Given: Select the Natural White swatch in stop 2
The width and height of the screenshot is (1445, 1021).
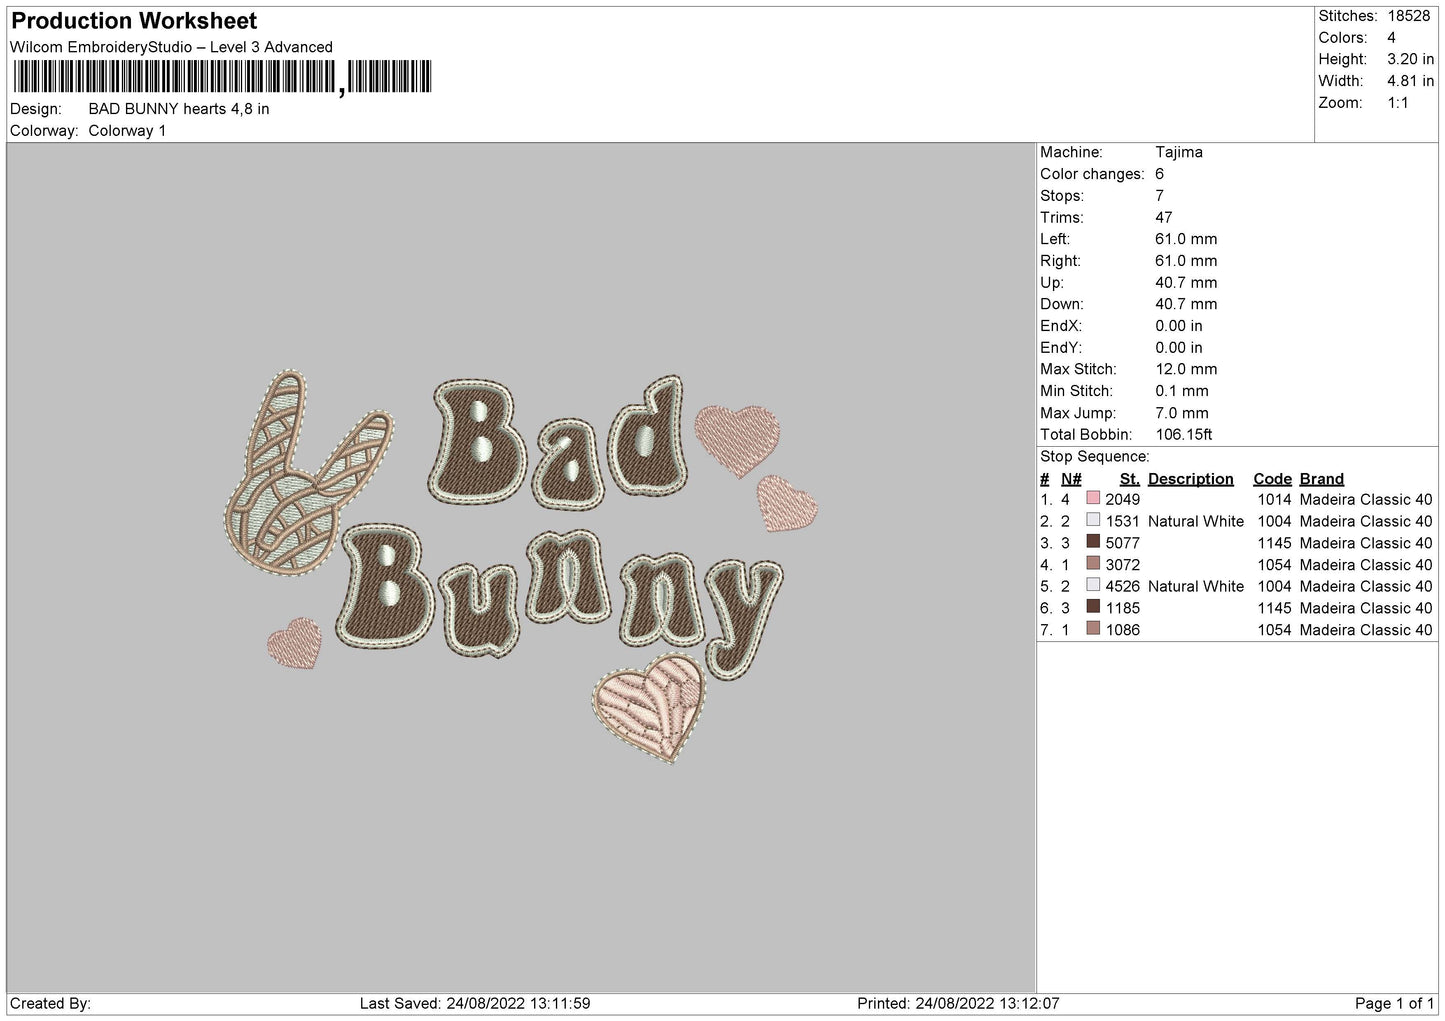Looking at the screenshot, I should tap(1093, 521).
